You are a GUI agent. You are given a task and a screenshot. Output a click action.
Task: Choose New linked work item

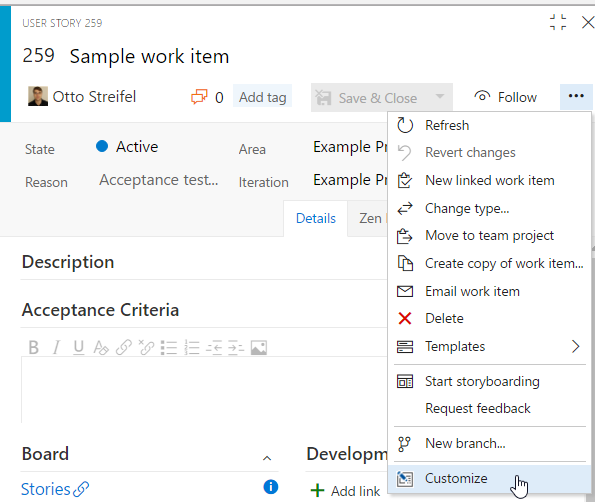point(490,180)
